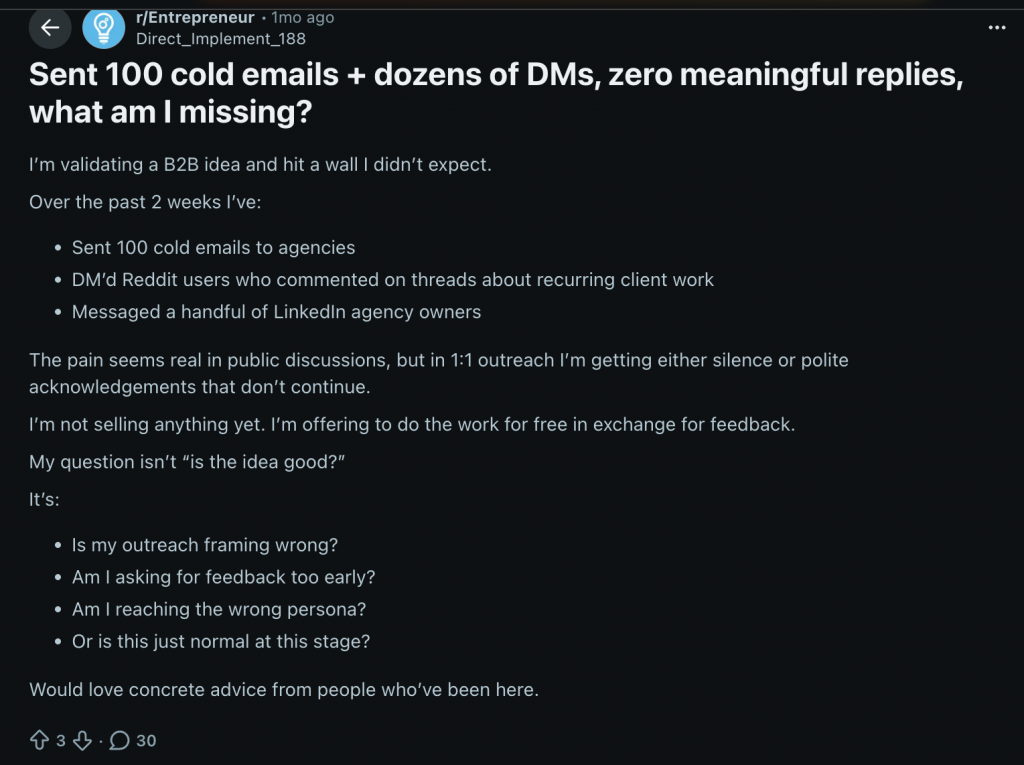Click the r/Entrepreneur lightbulb avatar

click(x=104, y=28)
